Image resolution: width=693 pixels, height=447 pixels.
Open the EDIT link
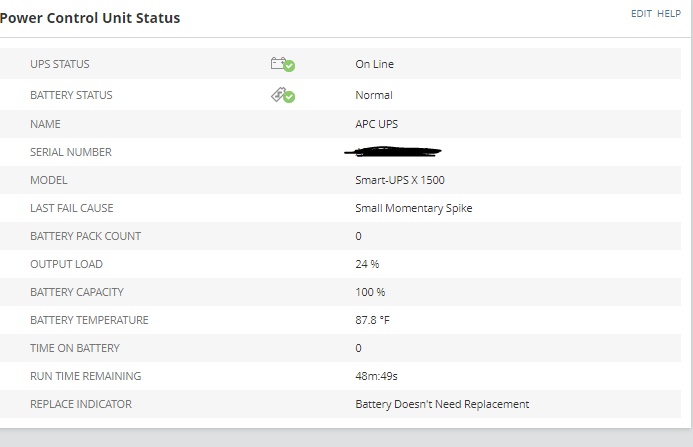[640, 14]
